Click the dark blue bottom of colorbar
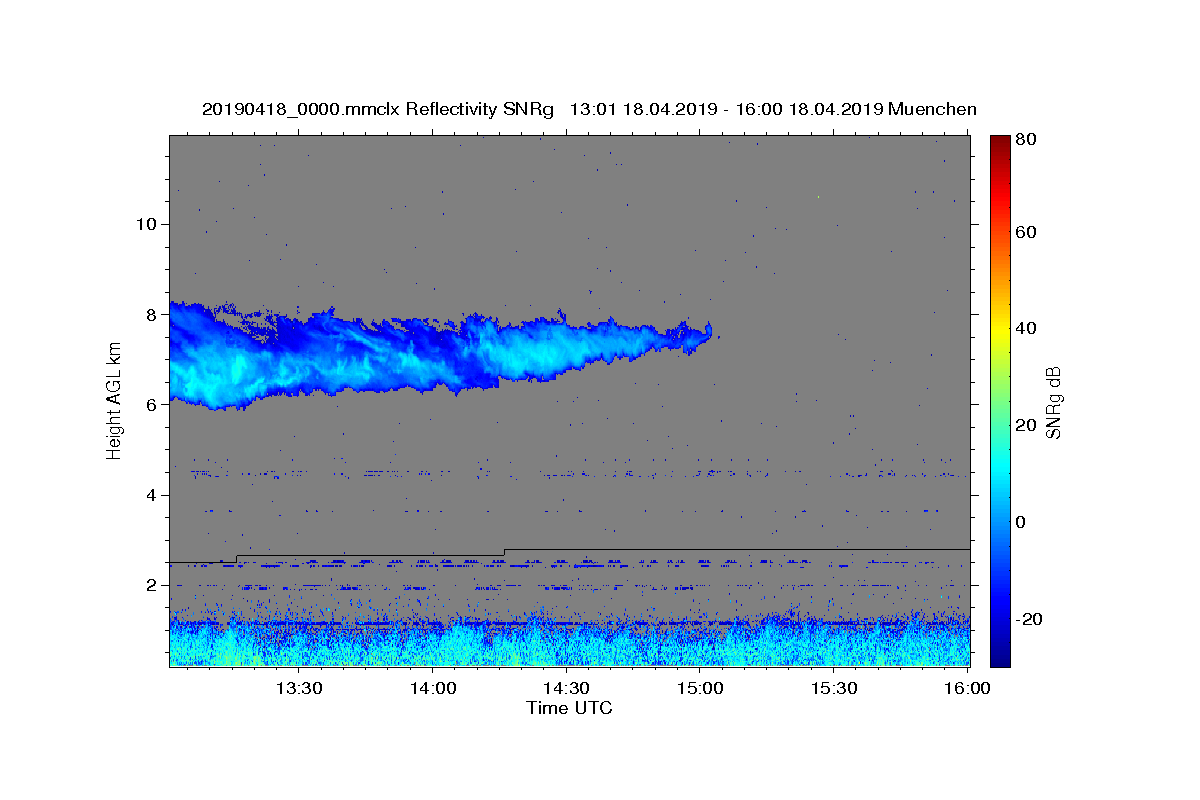 pyautogui.click(x=1000, y=655)
